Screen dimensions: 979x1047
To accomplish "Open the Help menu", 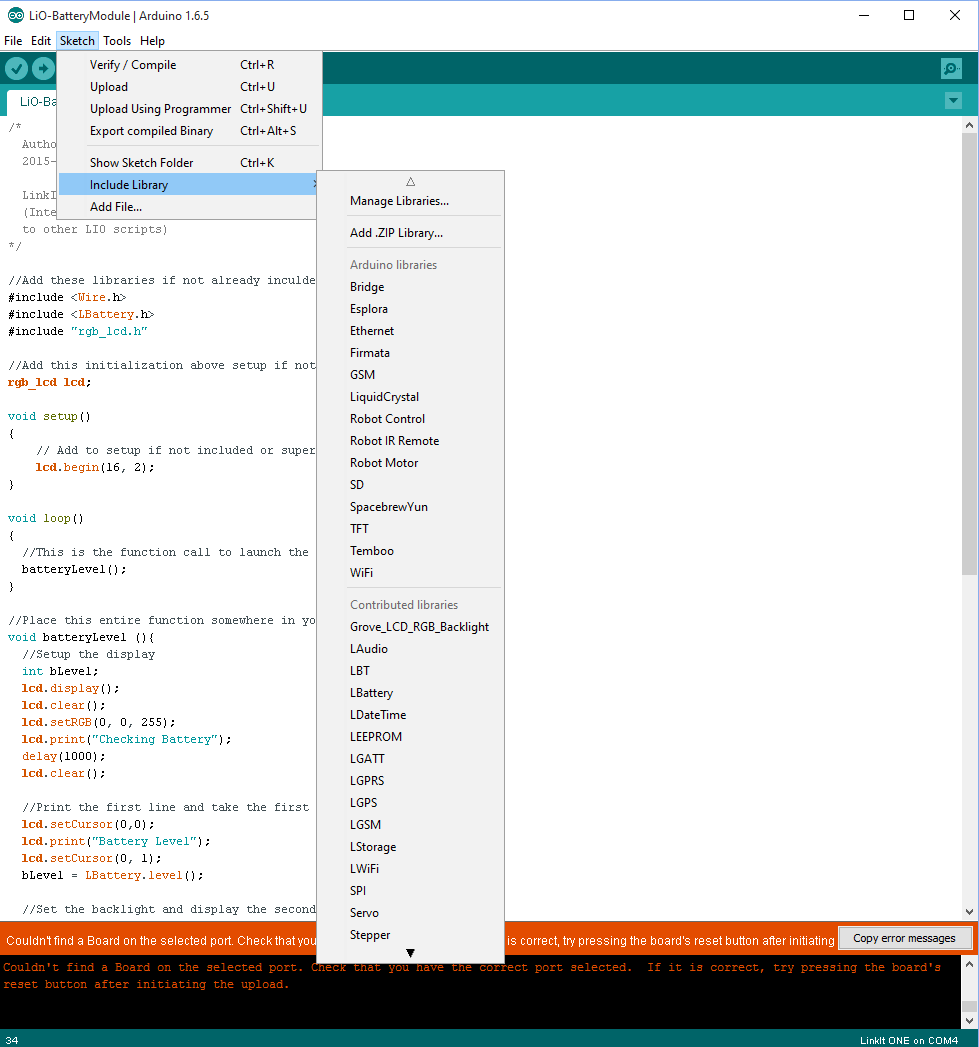I will coord(152,41).
